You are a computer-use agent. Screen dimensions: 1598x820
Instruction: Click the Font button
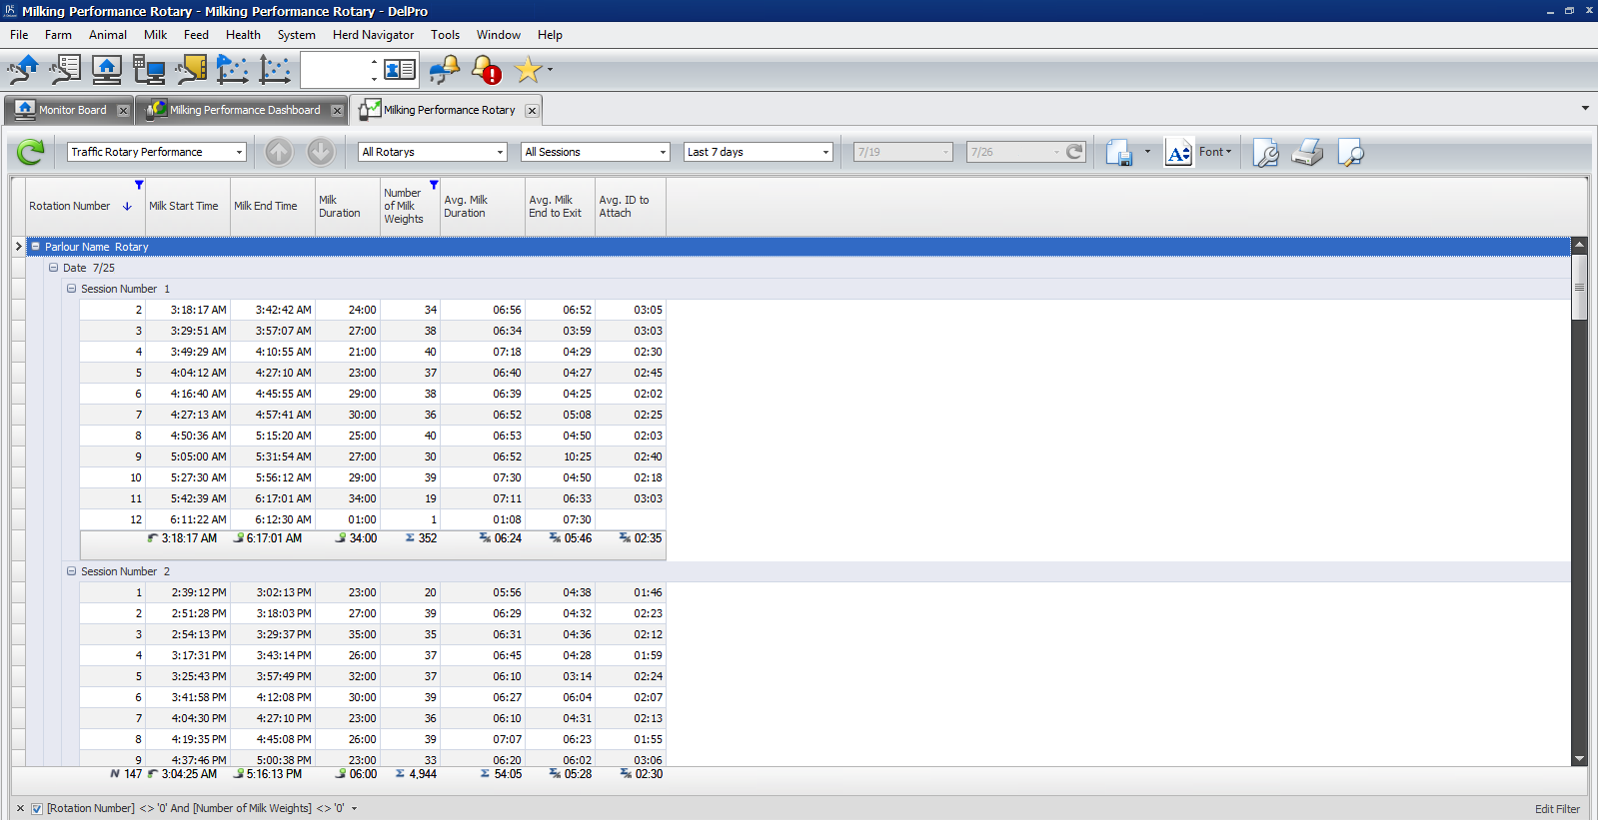pyautogui.click(x=1214, y=152)
